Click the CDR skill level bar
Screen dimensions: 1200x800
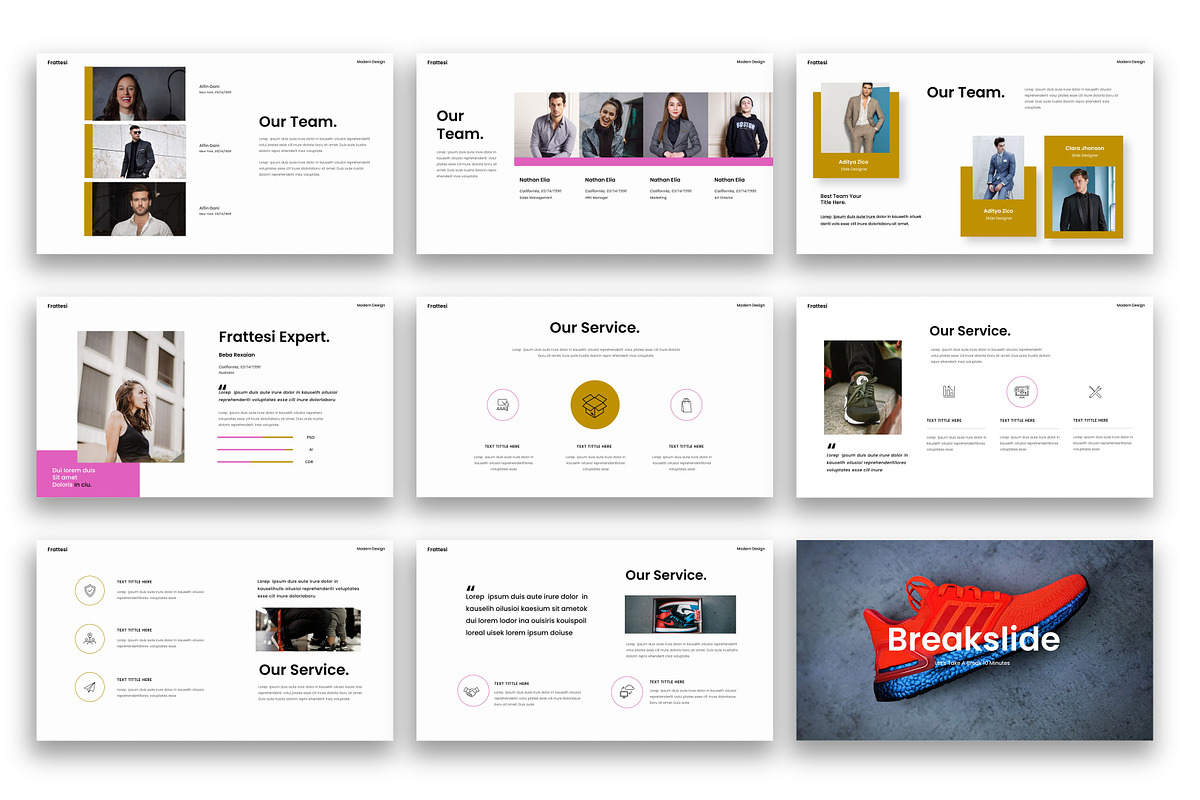pyautogui.click(x=255, y=462)
